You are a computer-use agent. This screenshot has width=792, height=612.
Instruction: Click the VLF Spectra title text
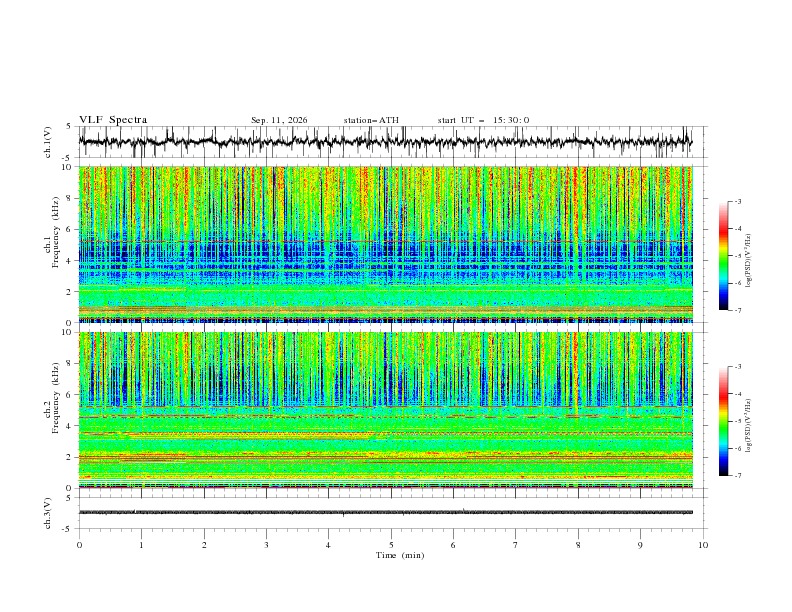(113, 120)
